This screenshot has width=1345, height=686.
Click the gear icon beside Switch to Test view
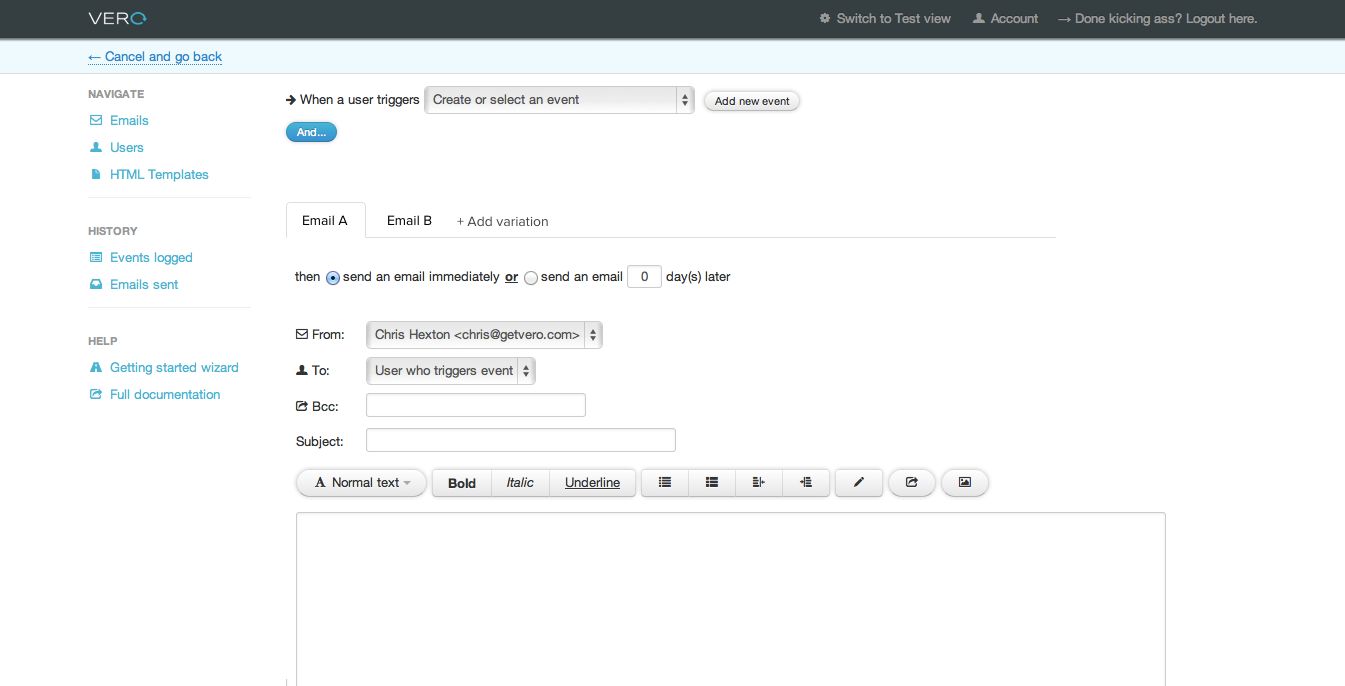tap(825, 19)
